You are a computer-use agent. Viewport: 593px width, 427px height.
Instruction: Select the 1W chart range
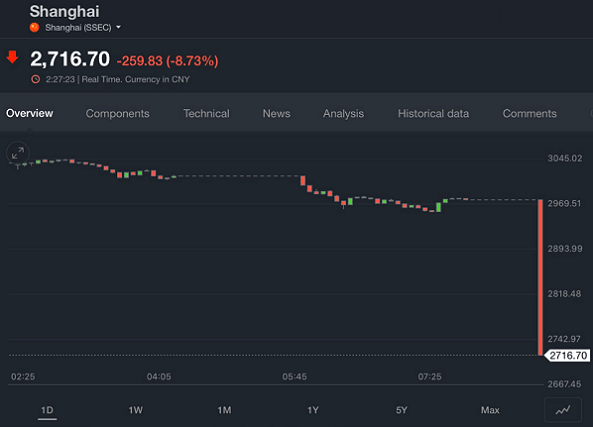tap(135, 410)
